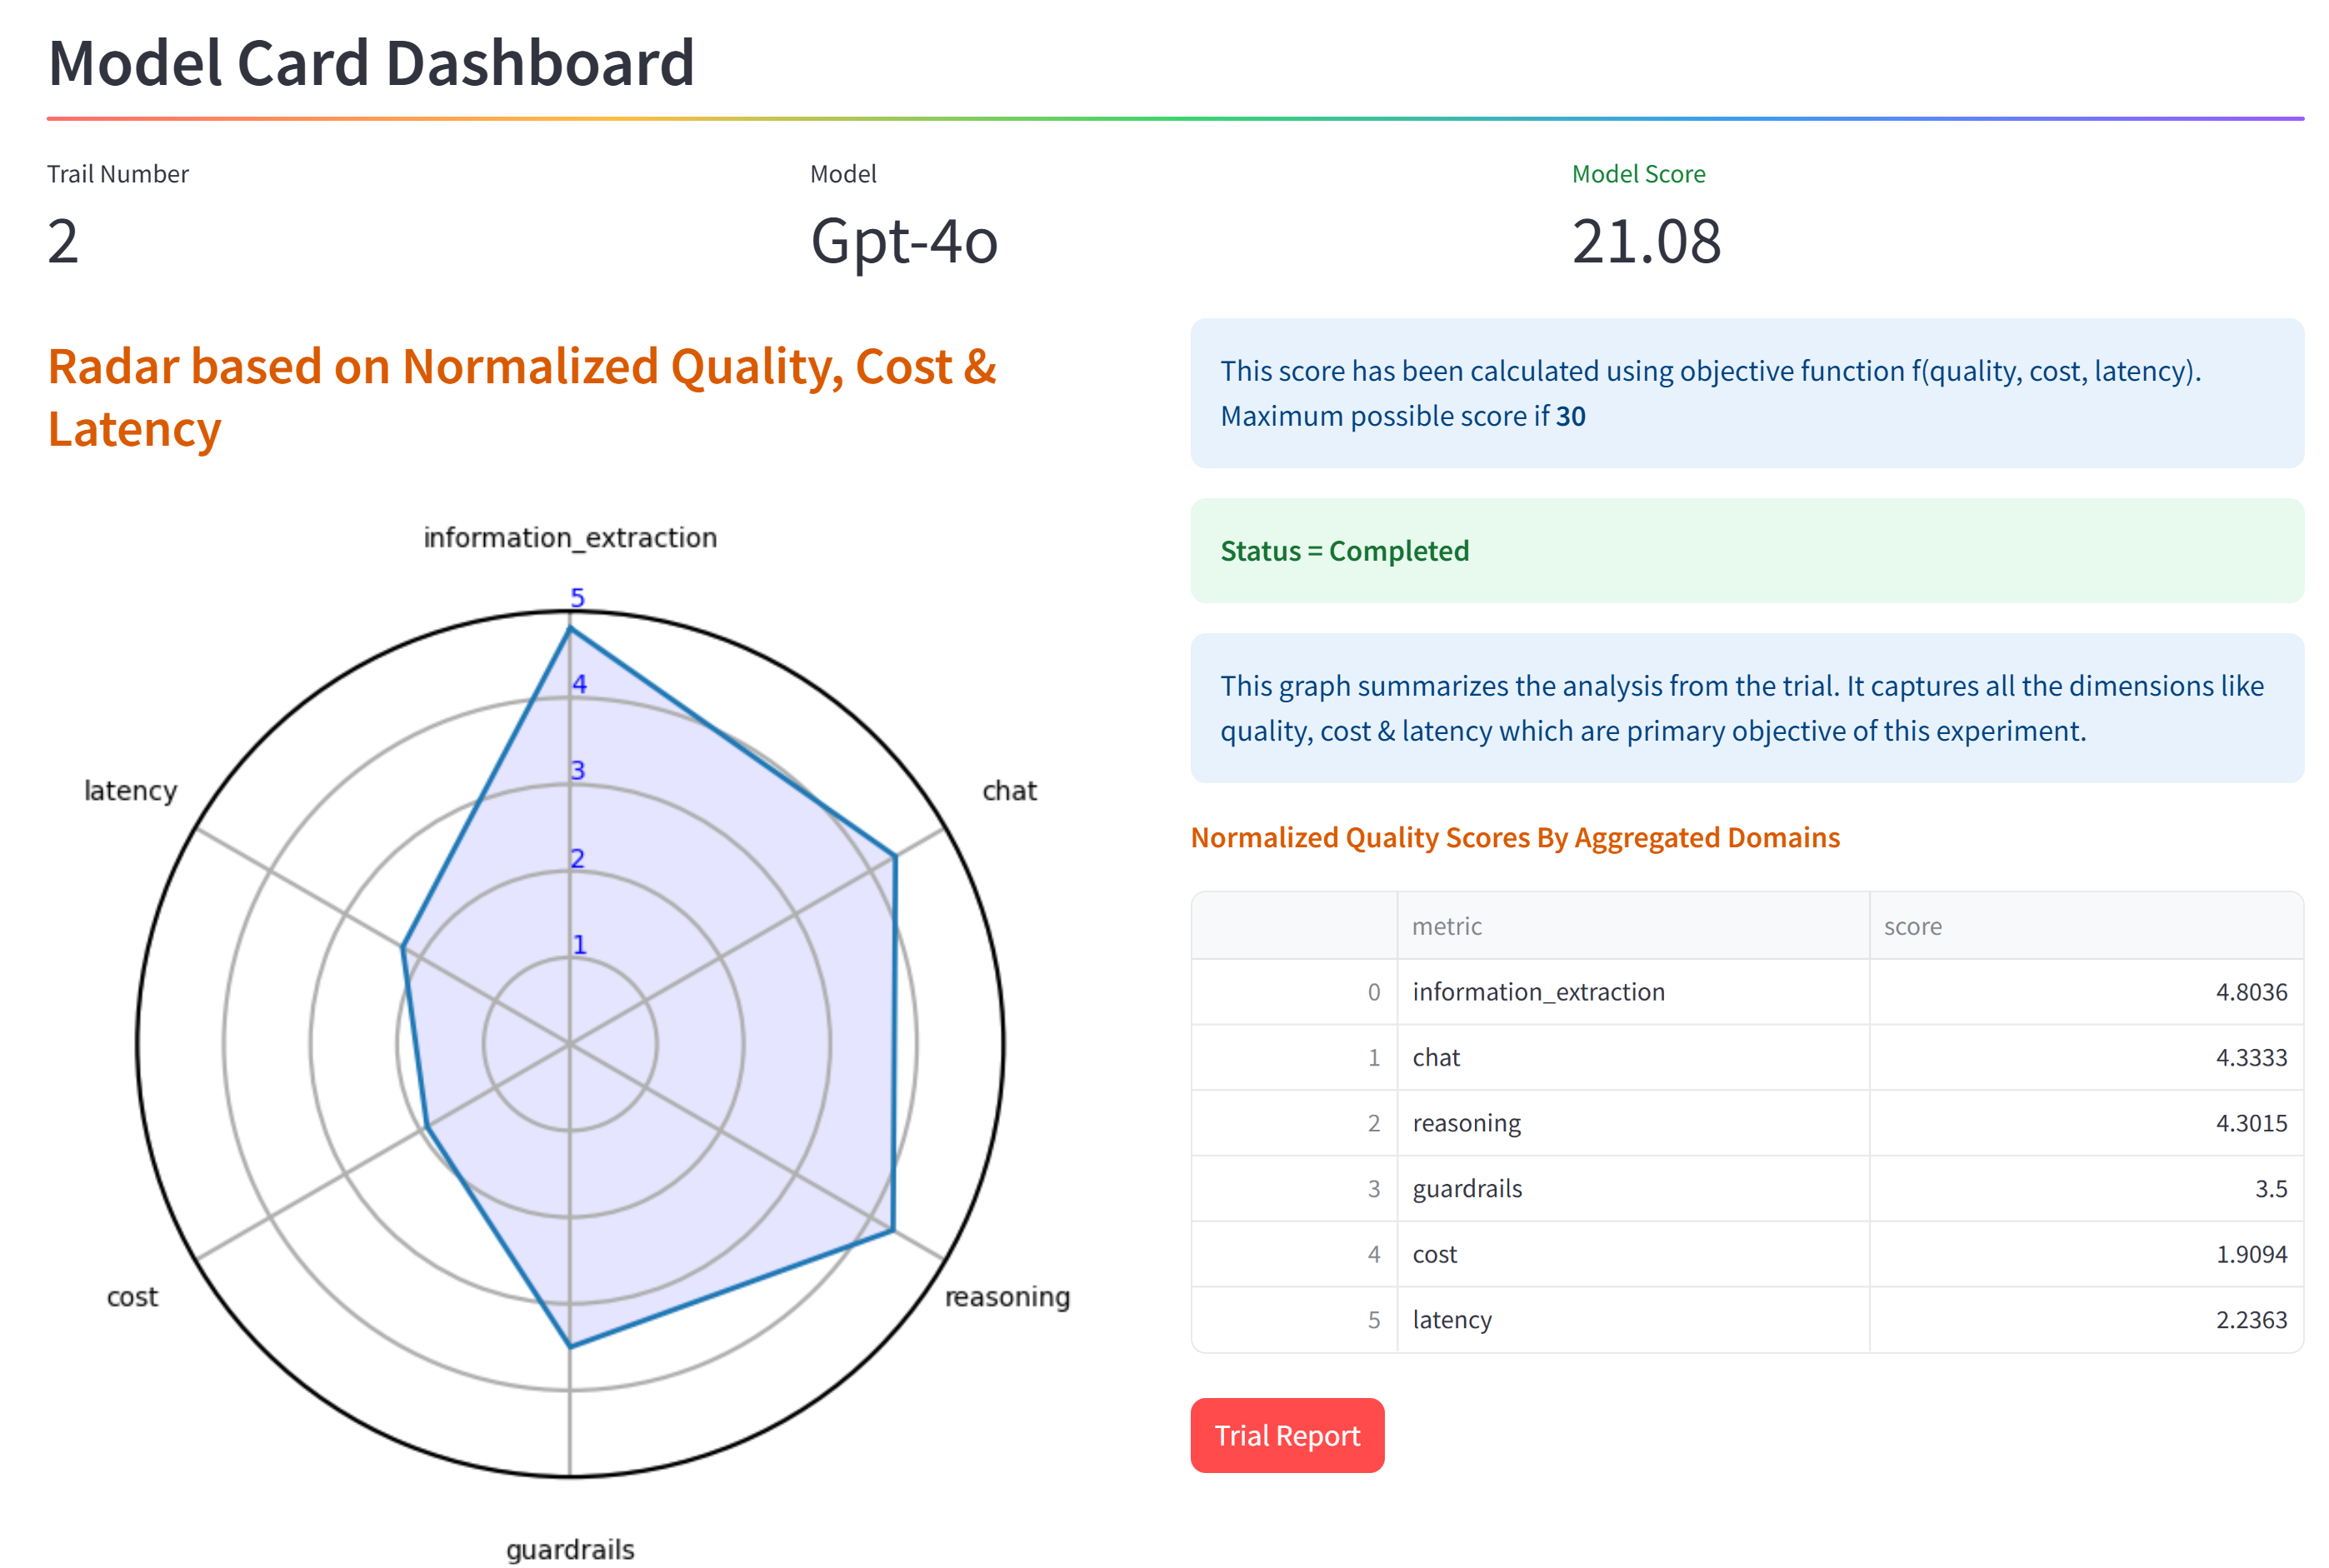Click the score column header
This screenshot has width=2329, height=1568.
coord(1912,926)
